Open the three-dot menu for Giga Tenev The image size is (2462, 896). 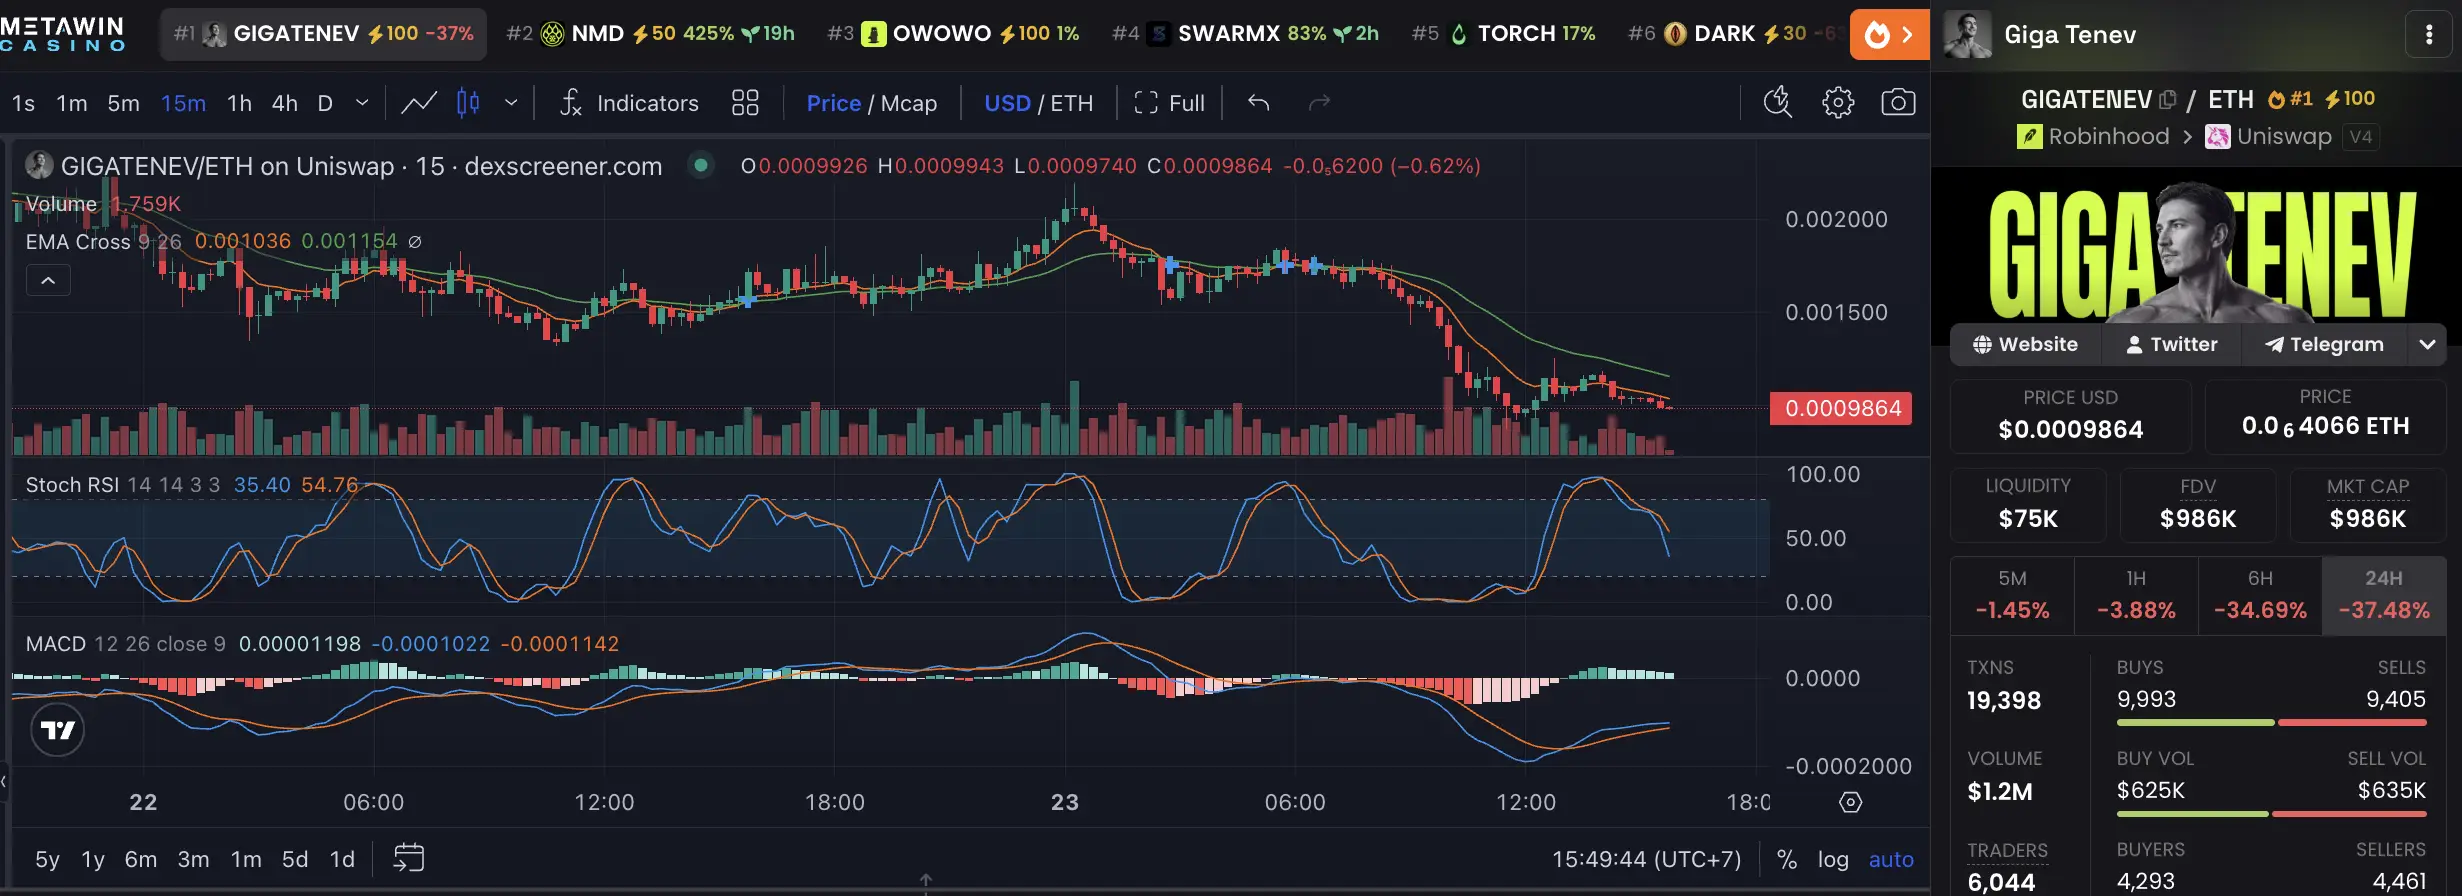(x=2429, y=35)
